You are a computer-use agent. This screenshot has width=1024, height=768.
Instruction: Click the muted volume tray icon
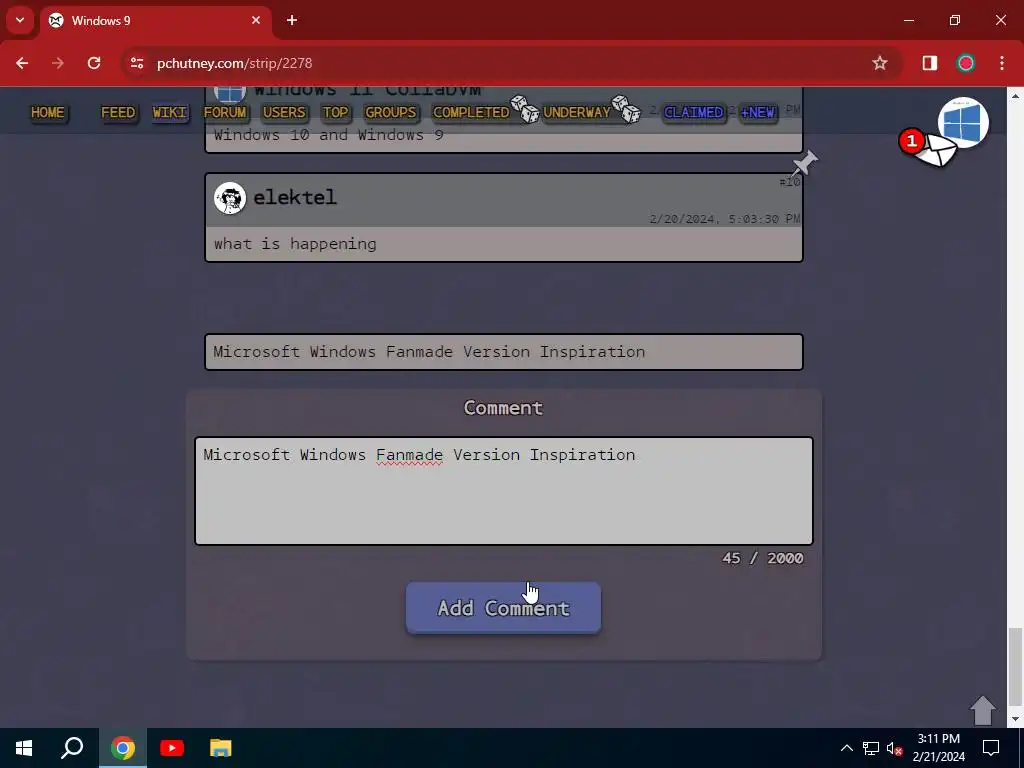[x=894, y=748]
